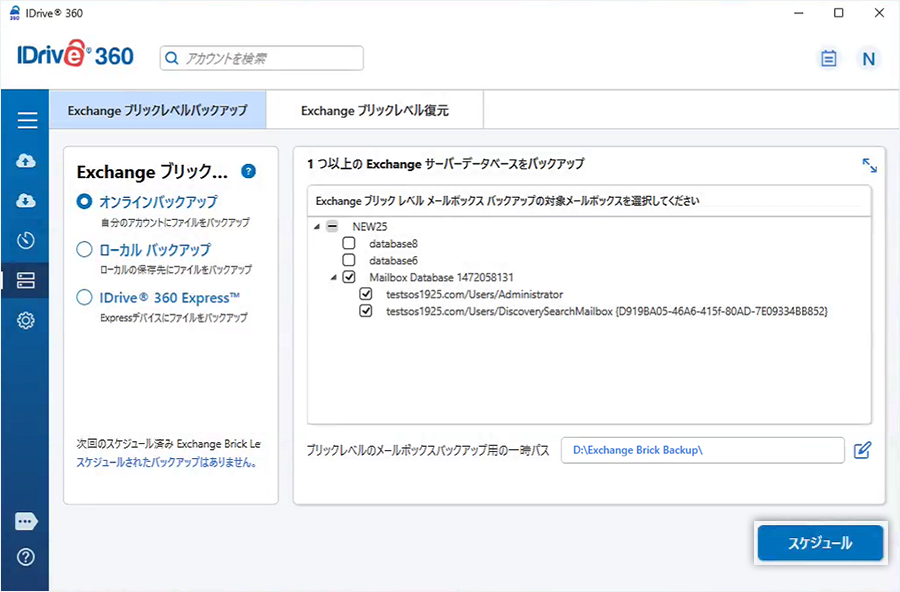Click the cloud restore download icon
This screenshot has width=900, height=592.
tap(27, 201)
